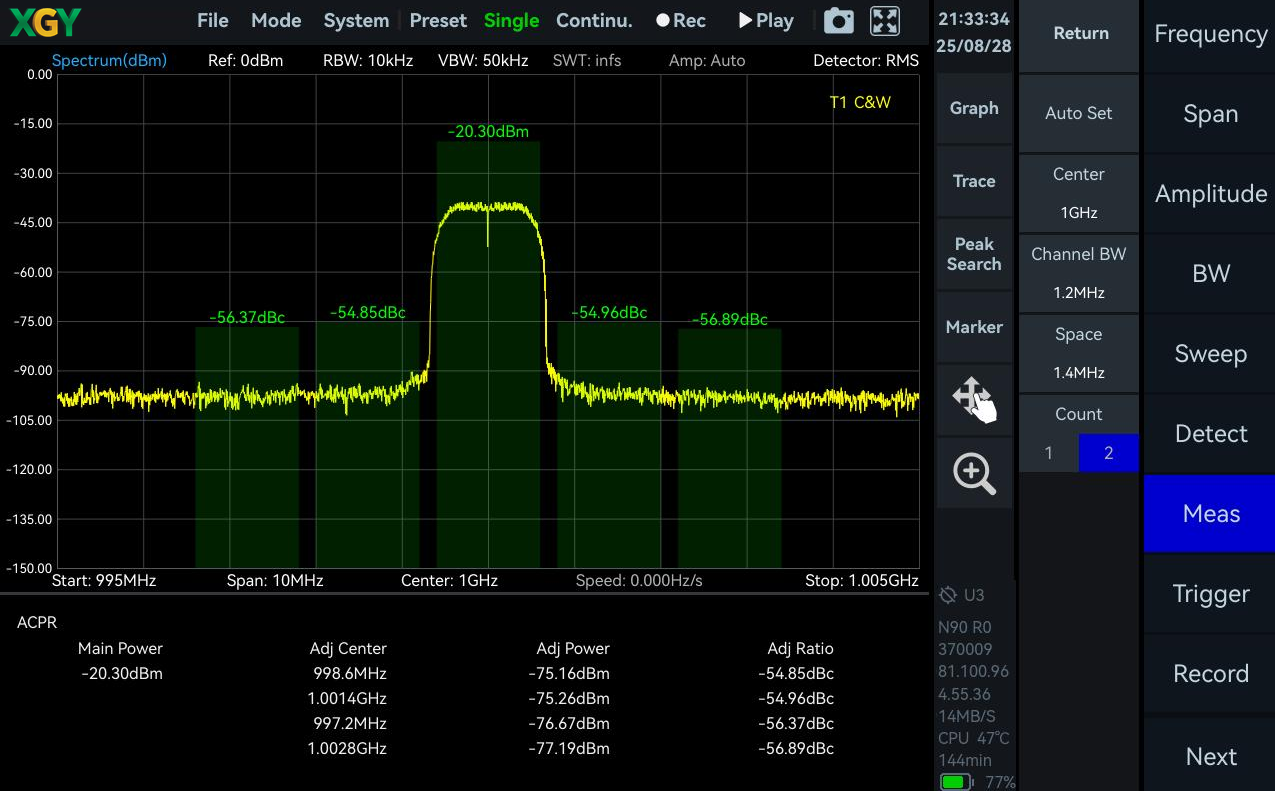Click the Span: 10MHz label

[x=275, y=580]
